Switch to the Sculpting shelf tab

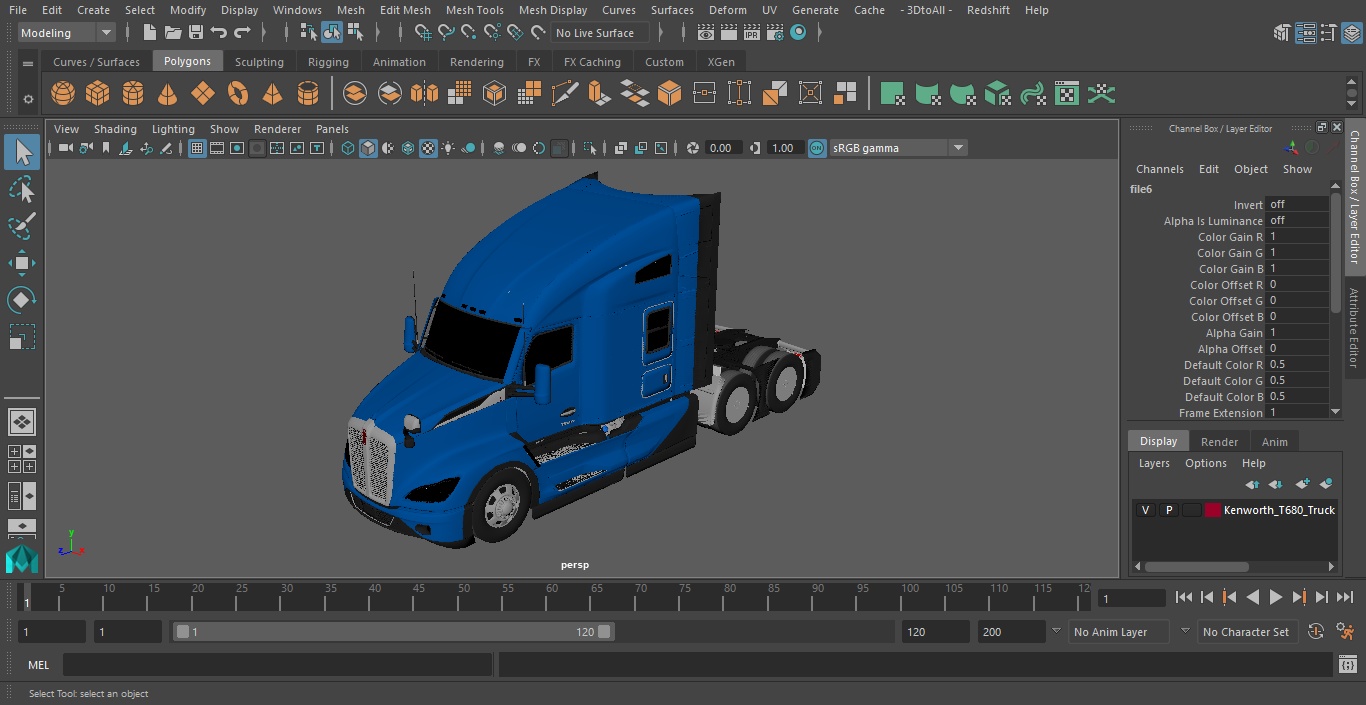[259, 62]
